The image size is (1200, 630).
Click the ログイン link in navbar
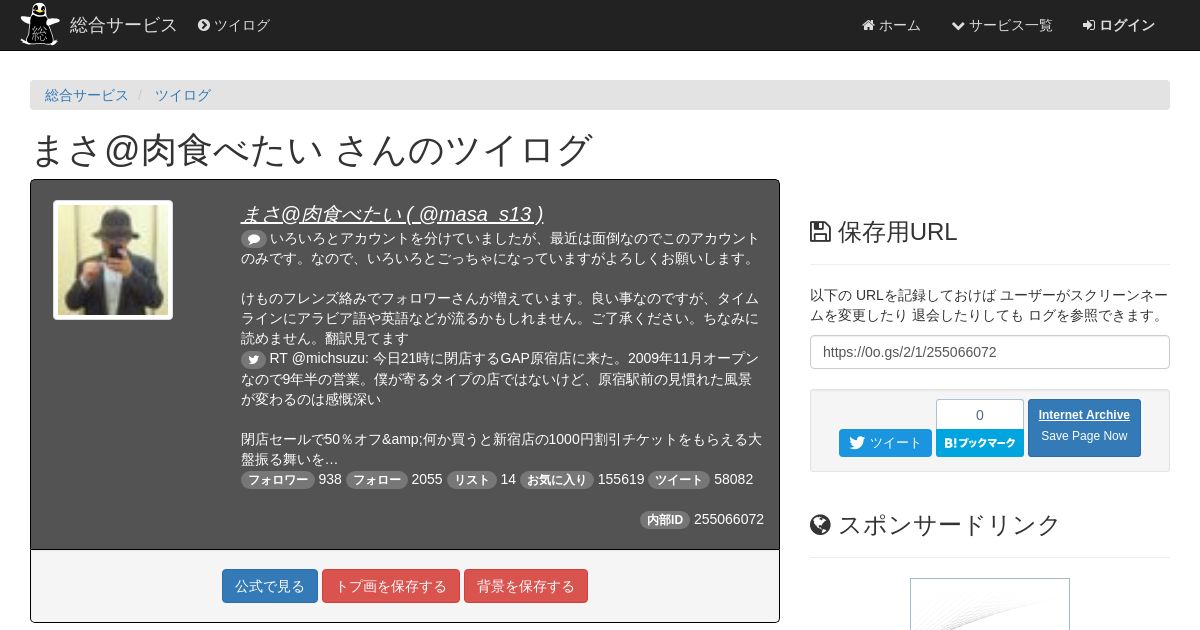[x=1119, y=25]
